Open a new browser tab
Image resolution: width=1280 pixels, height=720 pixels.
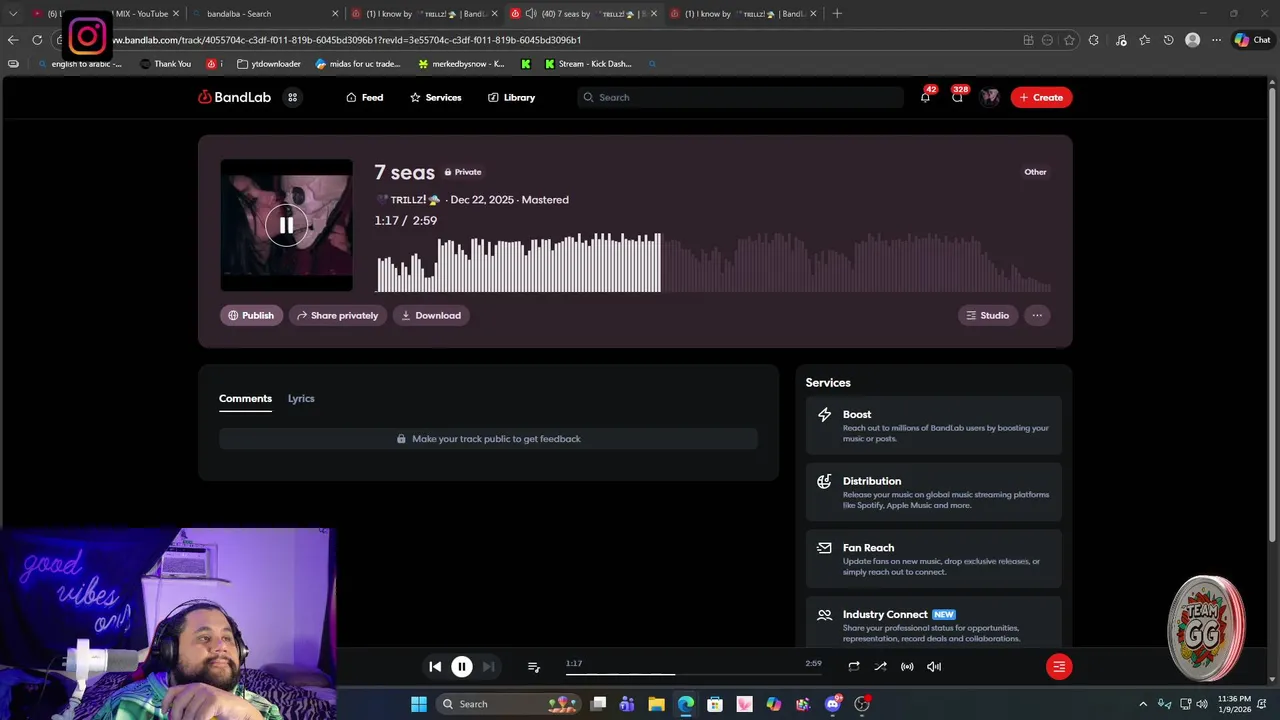coord(837,14)
